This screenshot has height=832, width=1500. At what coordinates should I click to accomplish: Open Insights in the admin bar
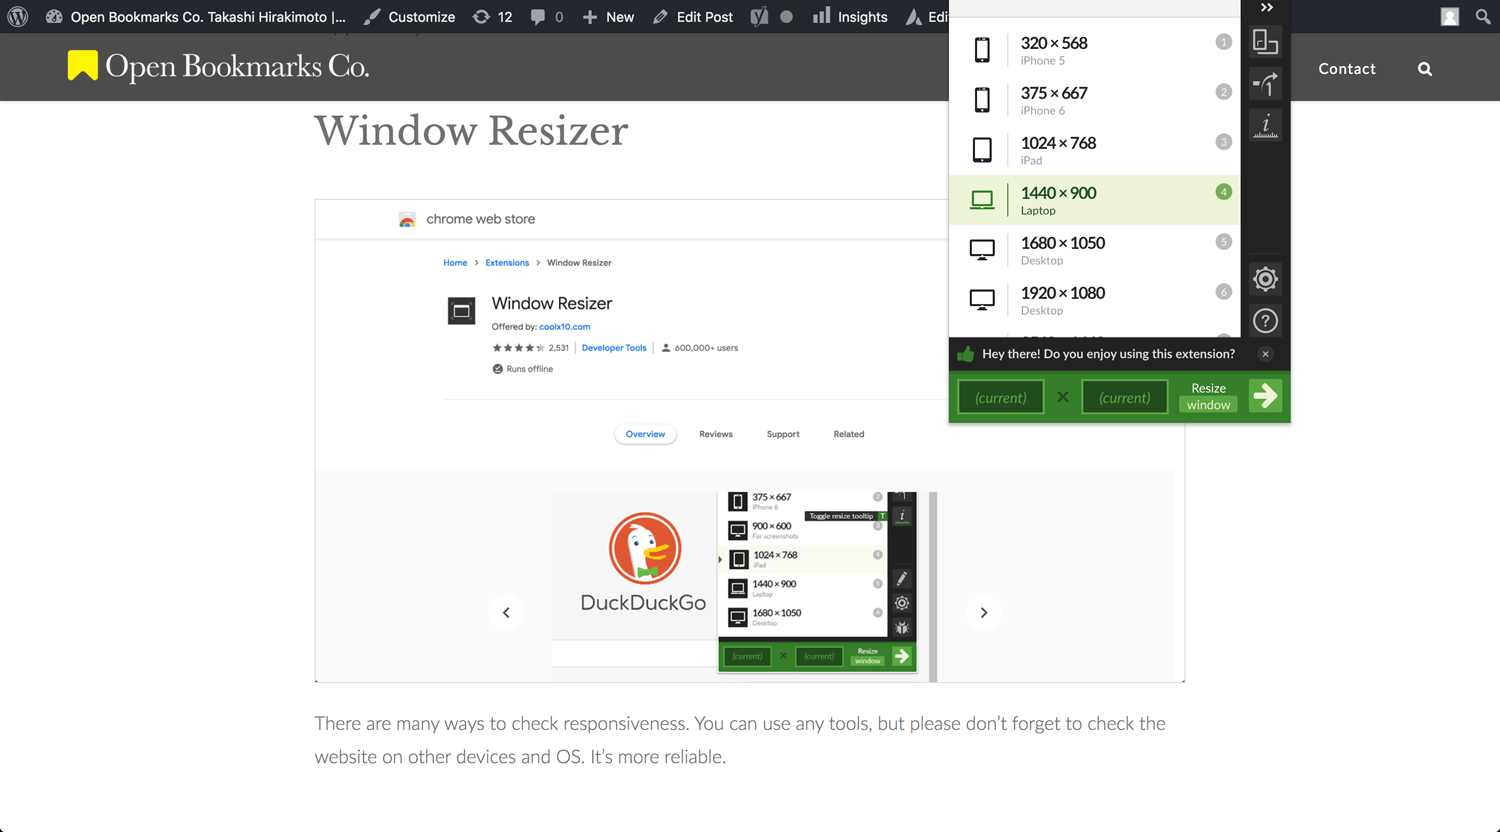[x=850, y=17]
